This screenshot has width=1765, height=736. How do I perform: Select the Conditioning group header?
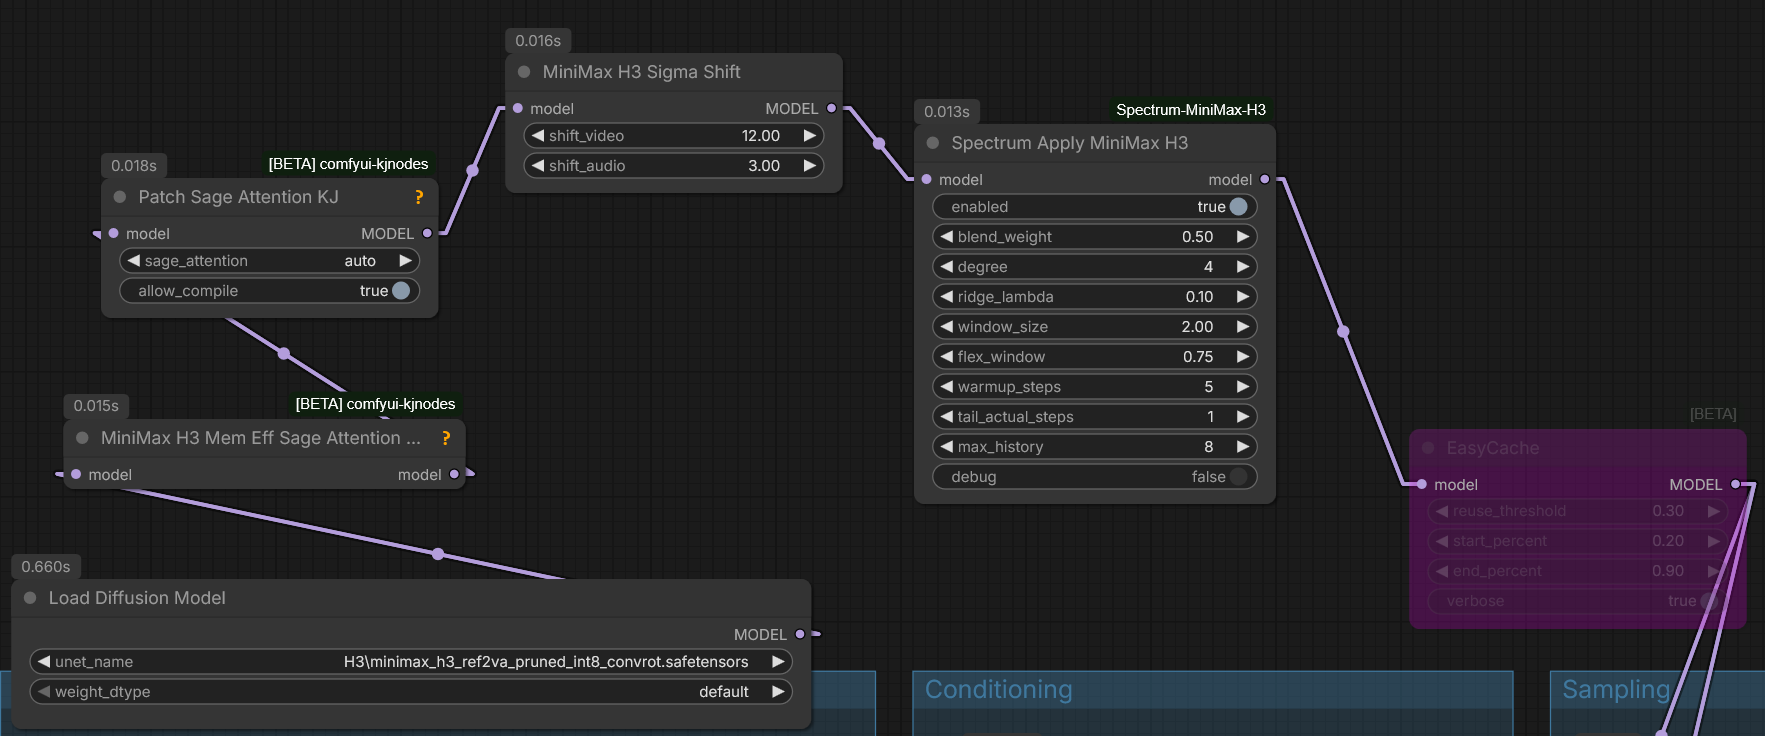[x=1212, y=690]
